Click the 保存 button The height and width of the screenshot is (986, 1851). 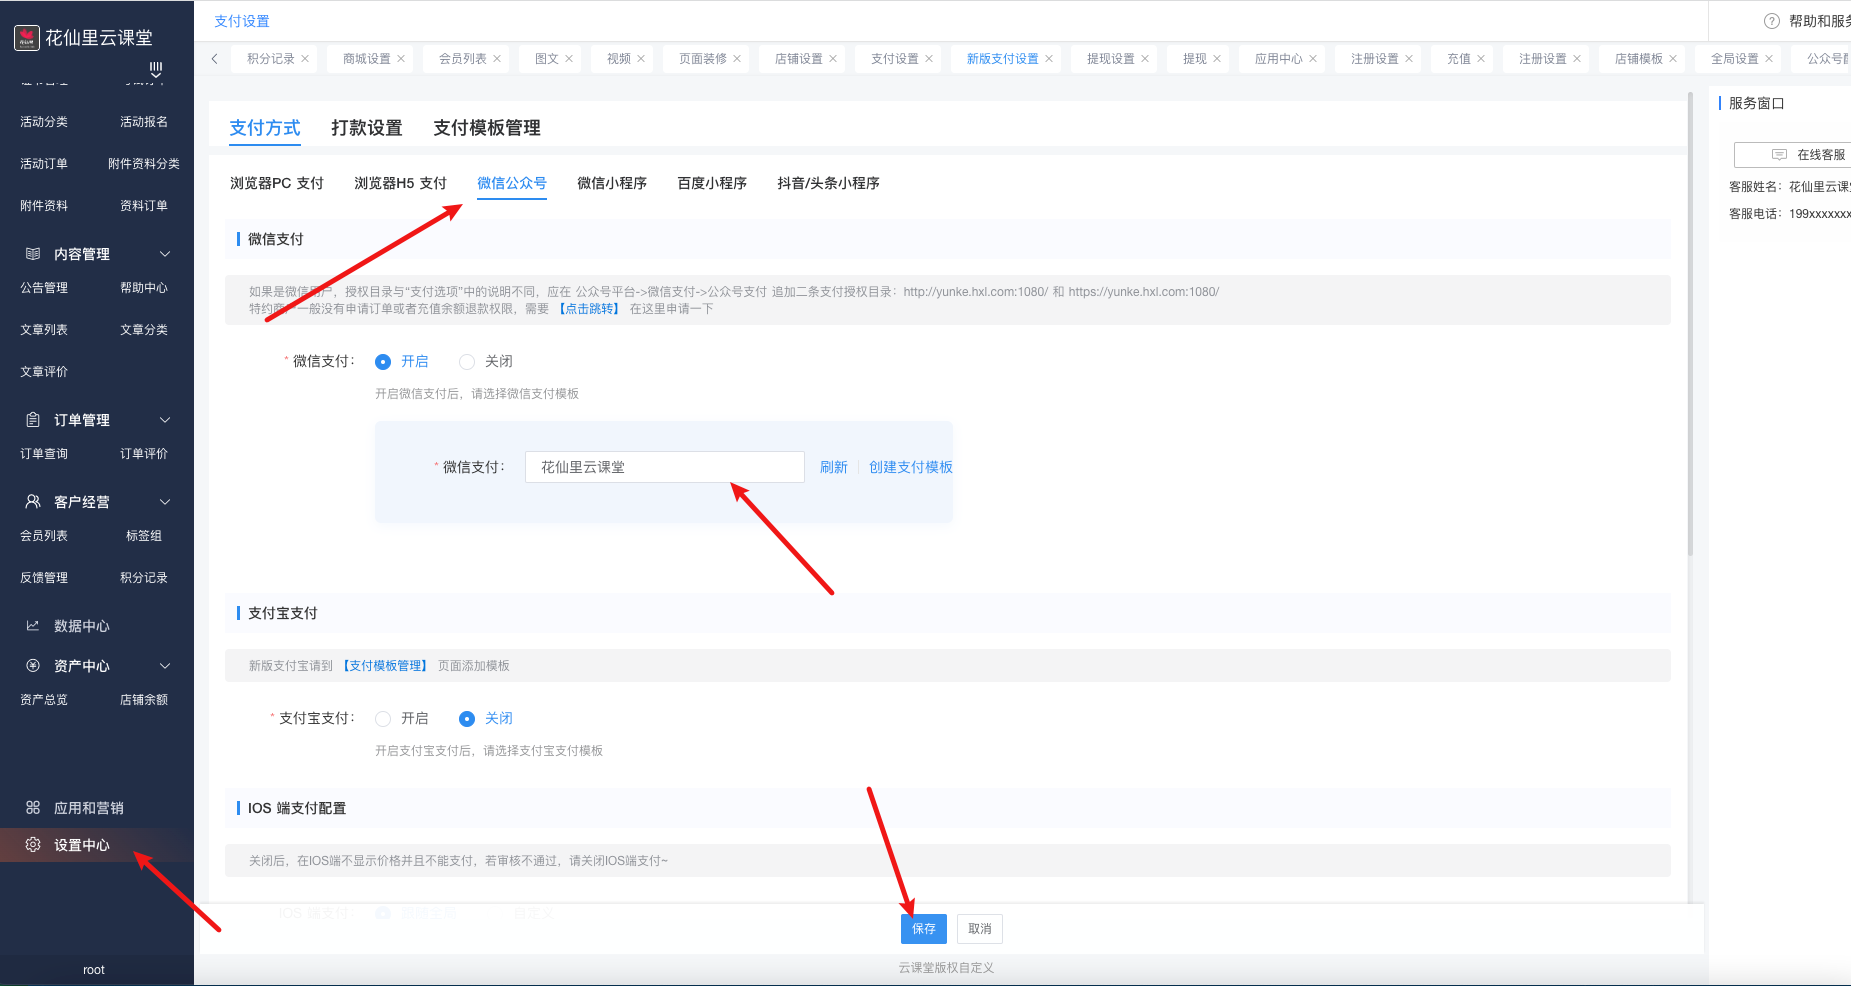[x=924, y=929]
